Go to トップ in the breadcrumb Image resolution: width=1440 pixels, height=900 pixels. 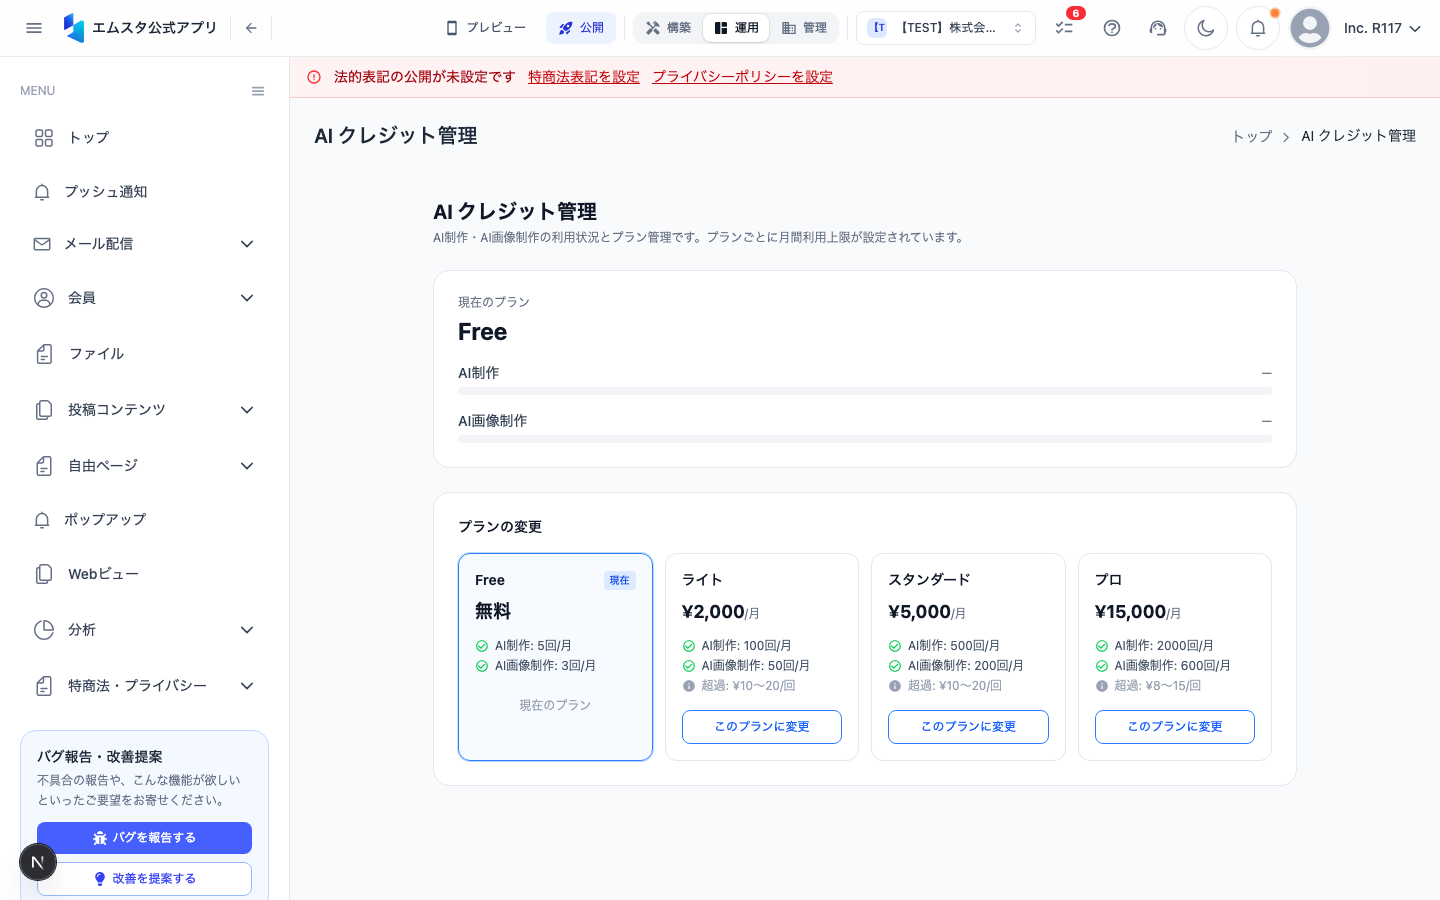[1252, 137]
